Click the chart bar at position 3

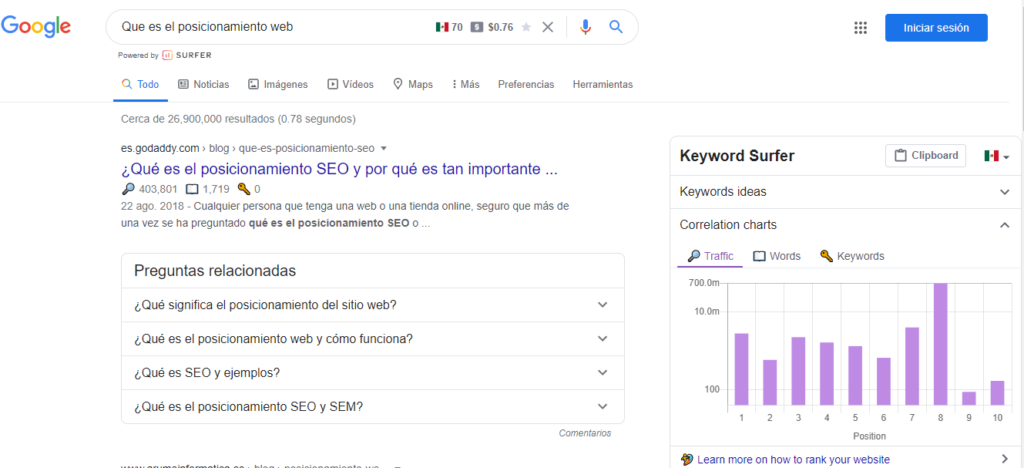tap(798, 371)
